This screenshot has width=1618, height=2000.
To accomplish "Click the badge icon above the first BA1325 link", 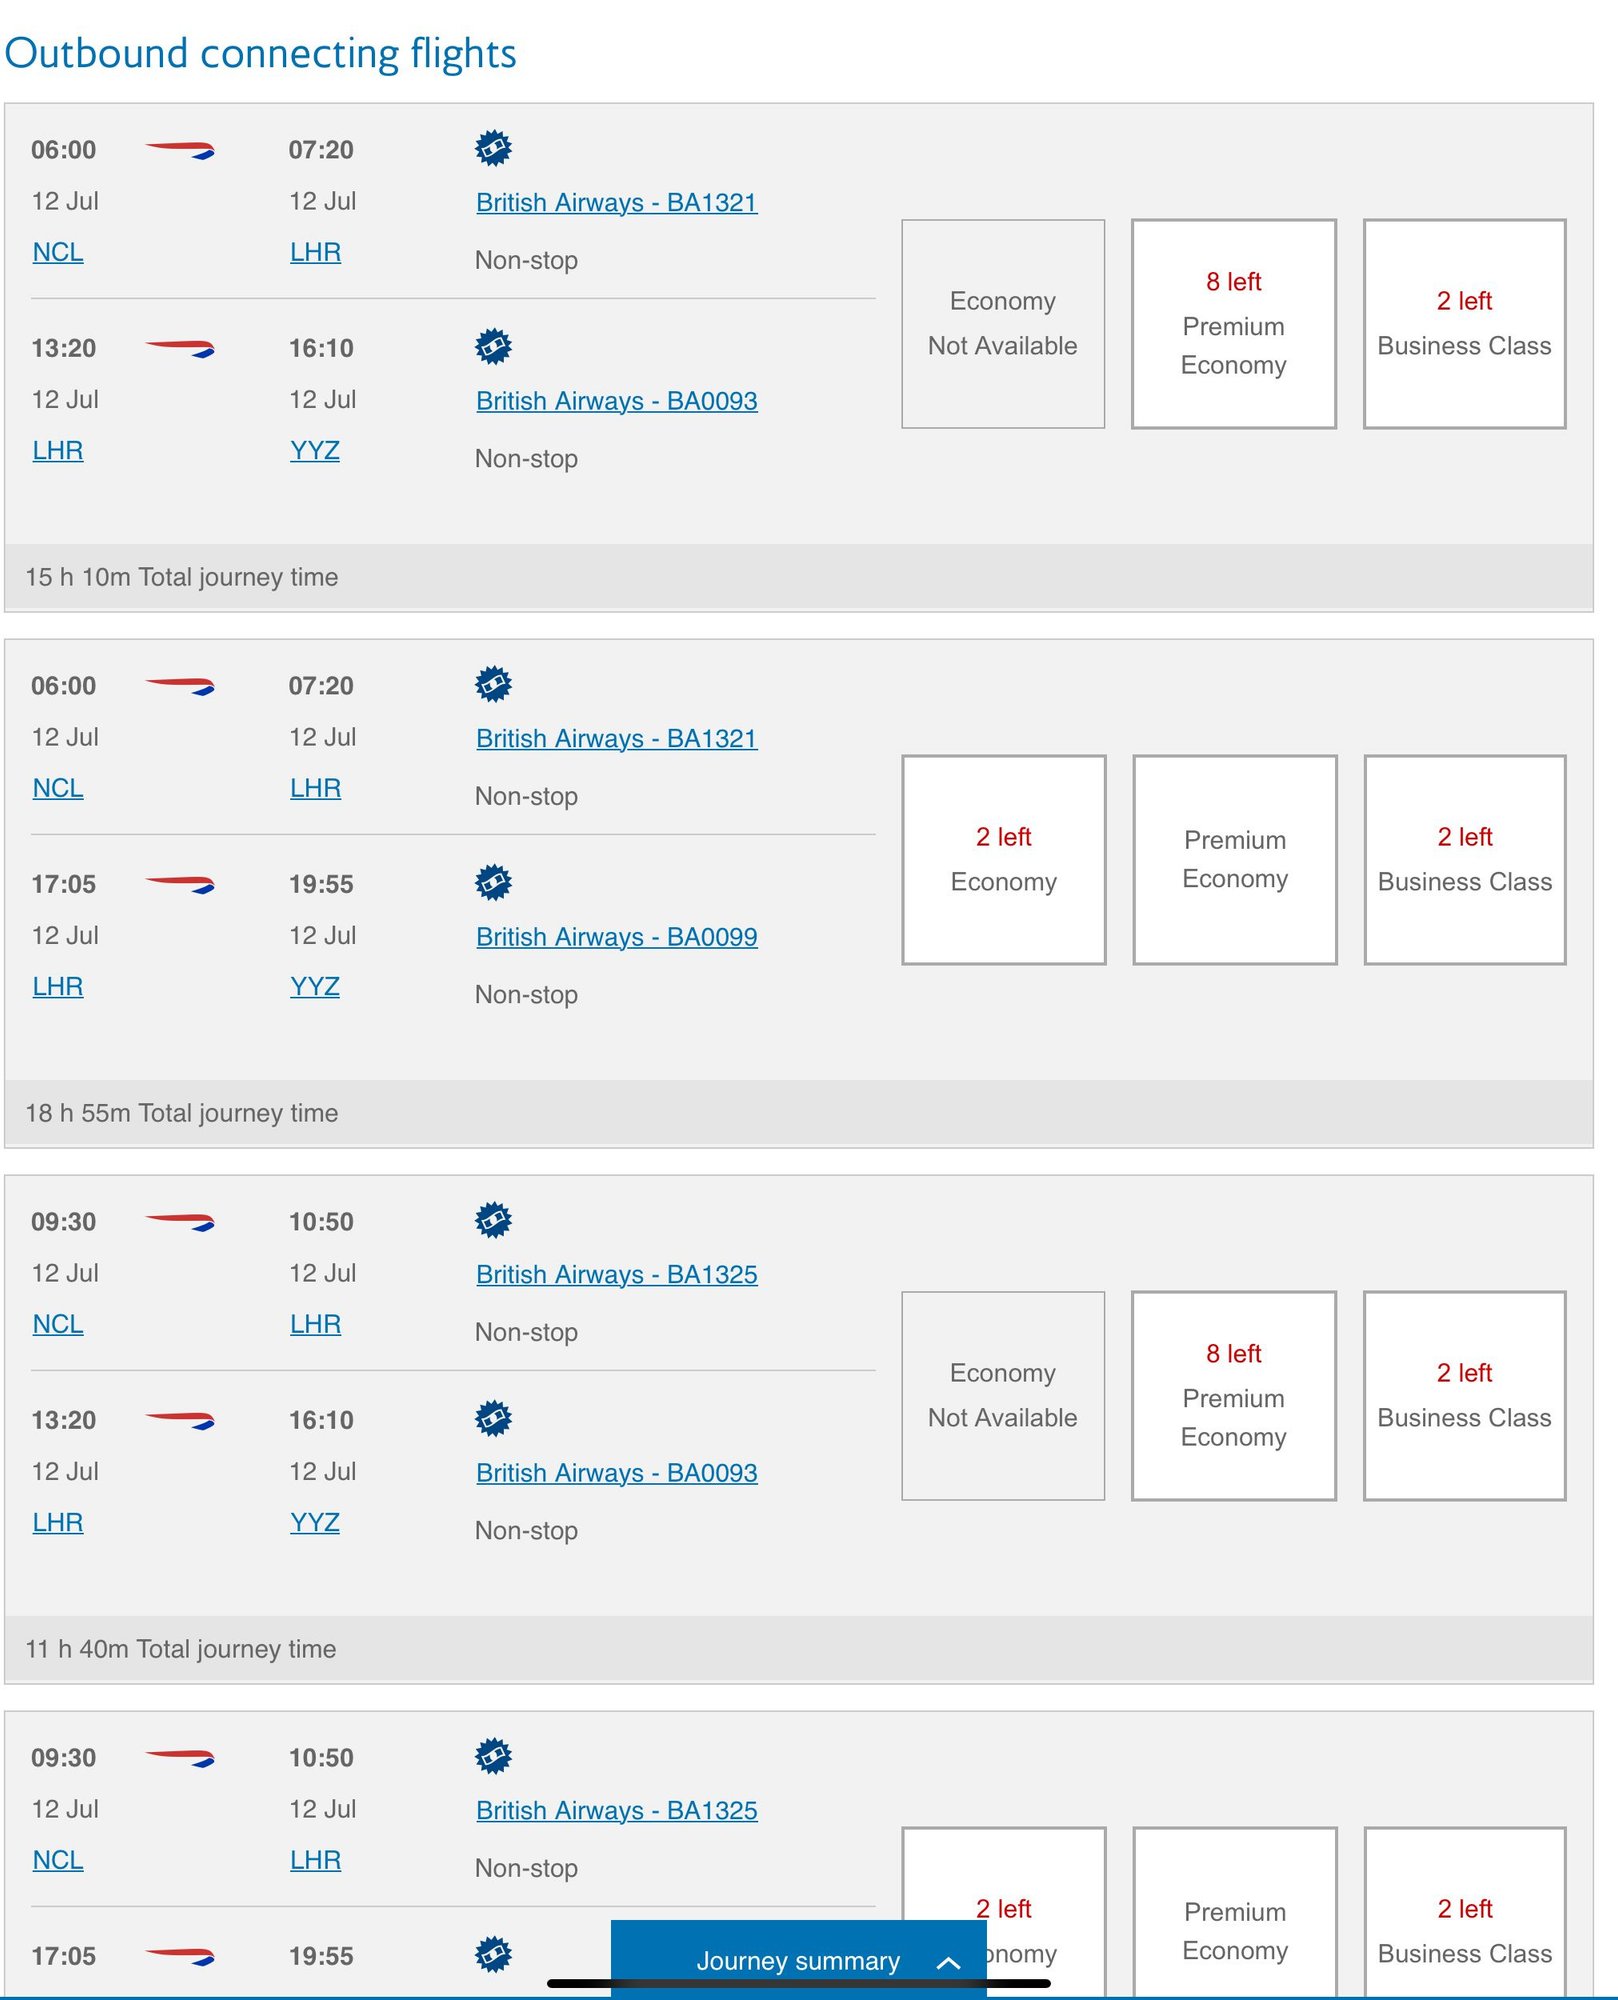I will pyautogui.click(x=493, y=1220).
